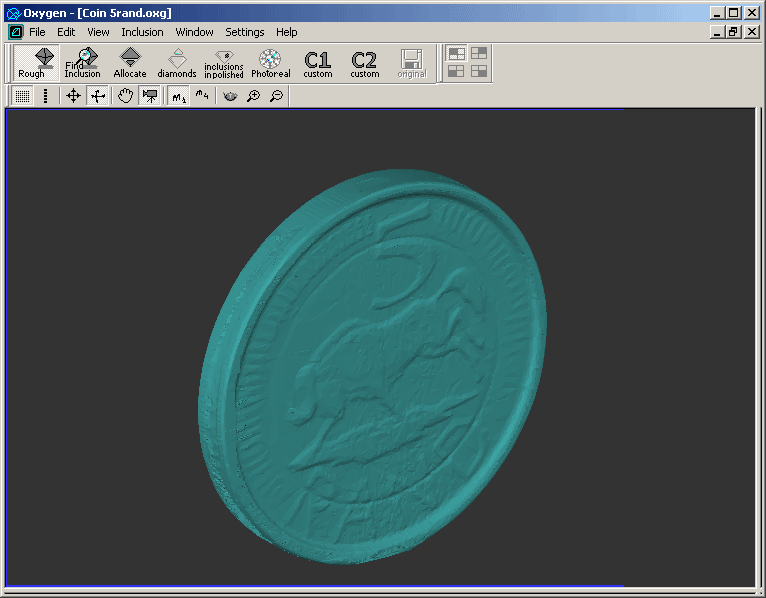This screenshot has height=598, width=766.
Task: Switch to Photoreal rendering mode
Action: pyautogui.click(x=270, y=63)
